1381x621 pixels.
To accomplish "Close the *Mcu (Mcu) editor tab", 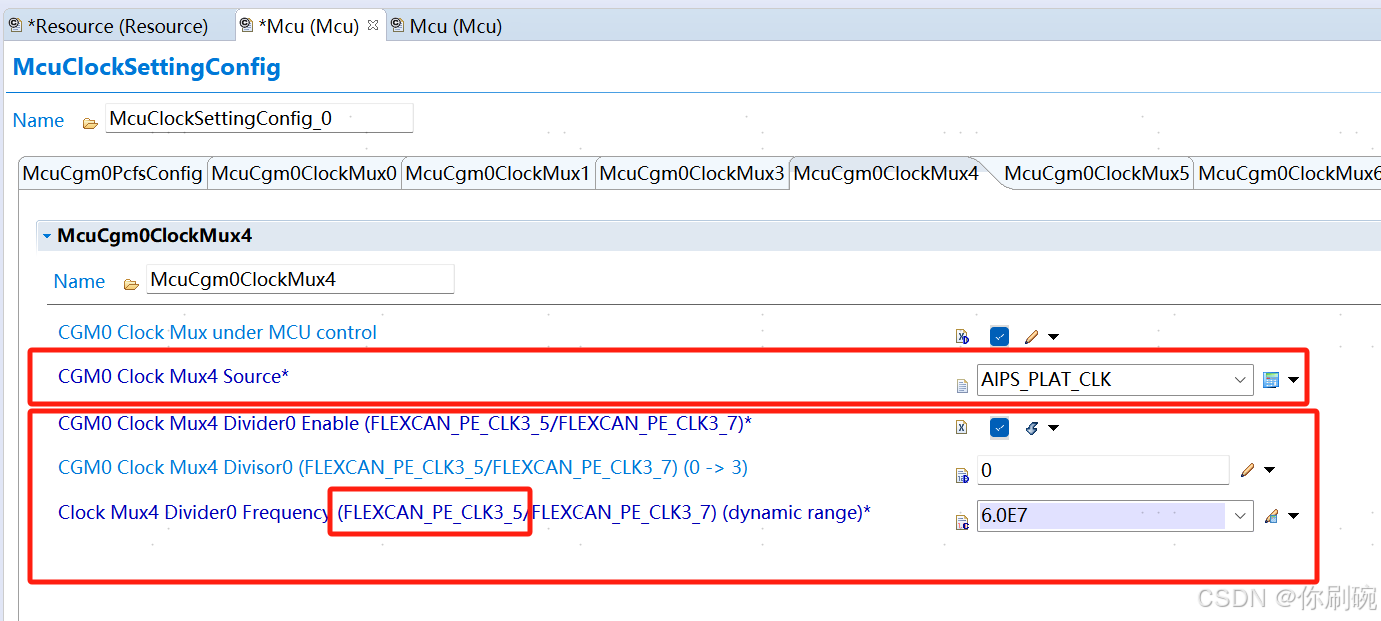I will click(373, 25).
